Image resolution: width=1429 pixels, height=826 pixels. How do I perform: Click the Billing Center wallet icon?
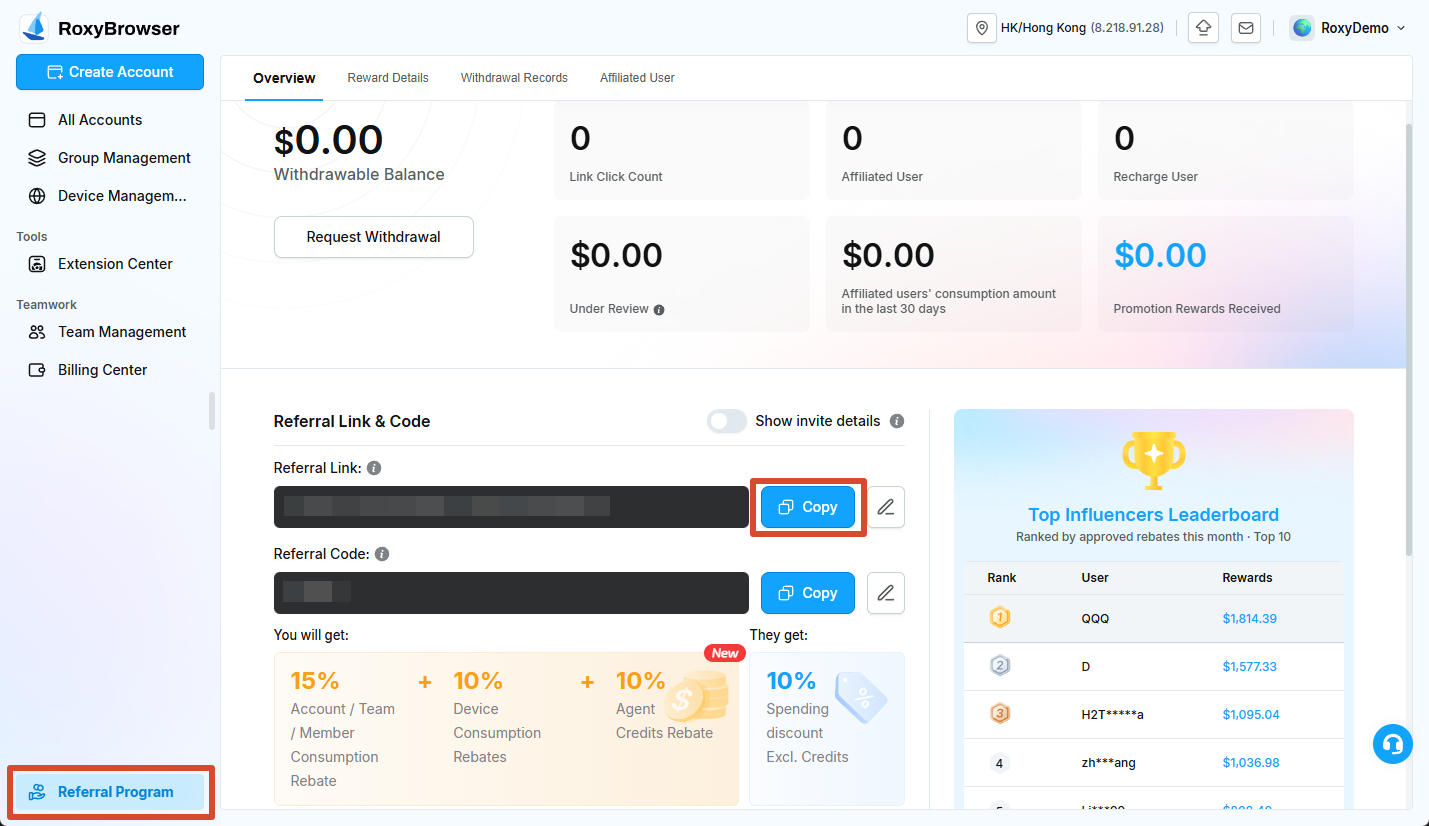pos(37,370)
